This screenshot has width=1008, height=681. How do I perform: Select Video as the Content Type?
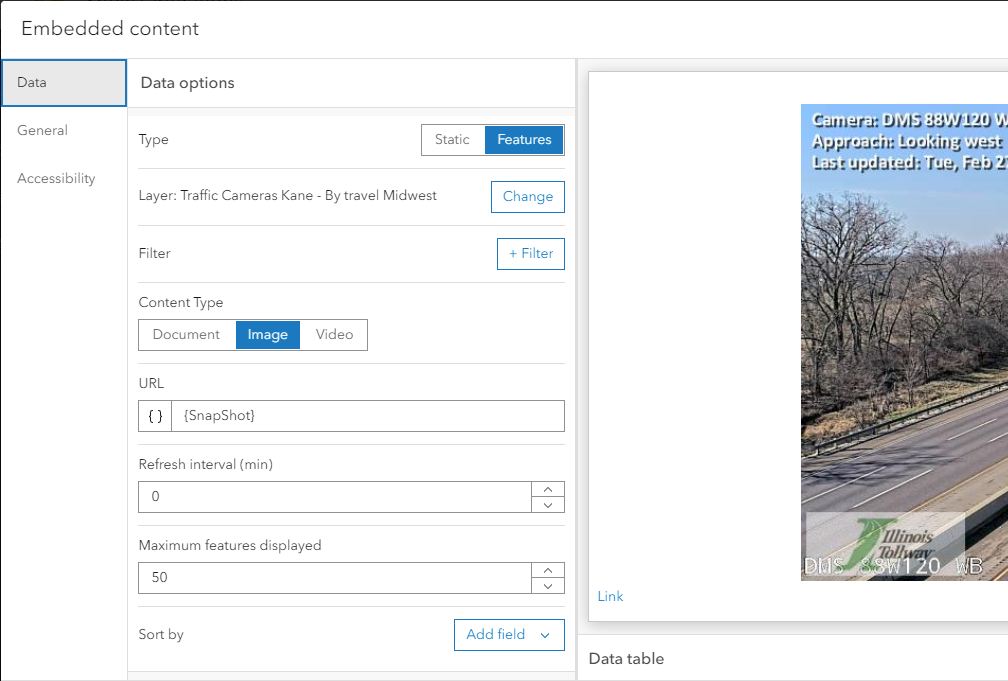[x=334, y=335]
